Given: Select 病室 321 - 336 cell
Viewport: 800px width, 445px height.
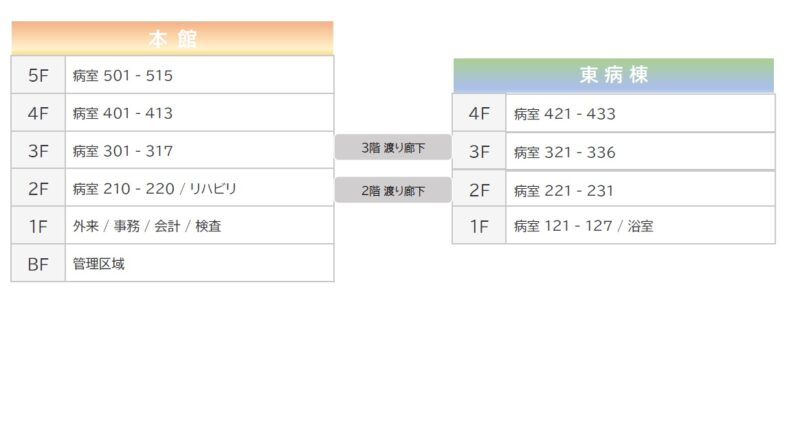Looking at the screenshot, I should click(x=640, y=152).
